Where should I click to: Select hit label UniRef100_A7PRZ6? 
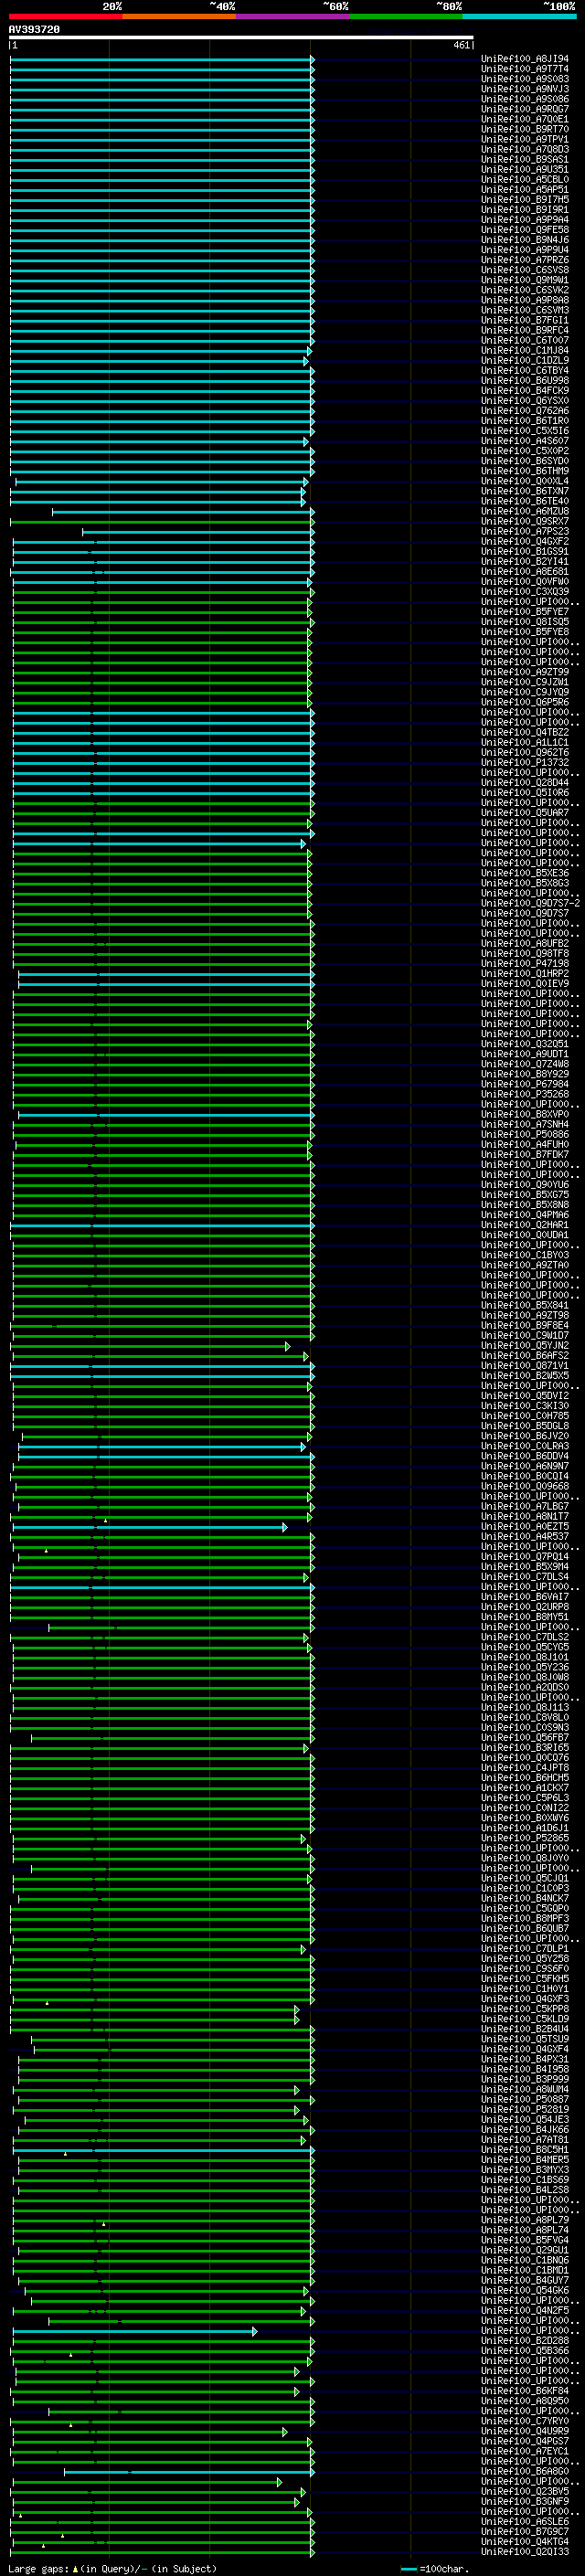525,260
